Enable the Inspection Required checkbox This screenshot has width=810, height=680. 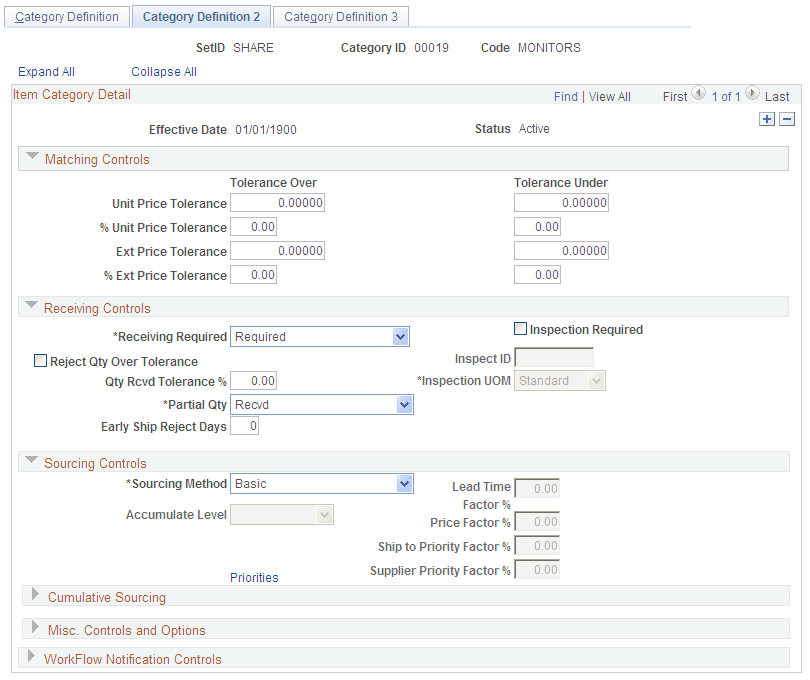[x=519, y=328]
